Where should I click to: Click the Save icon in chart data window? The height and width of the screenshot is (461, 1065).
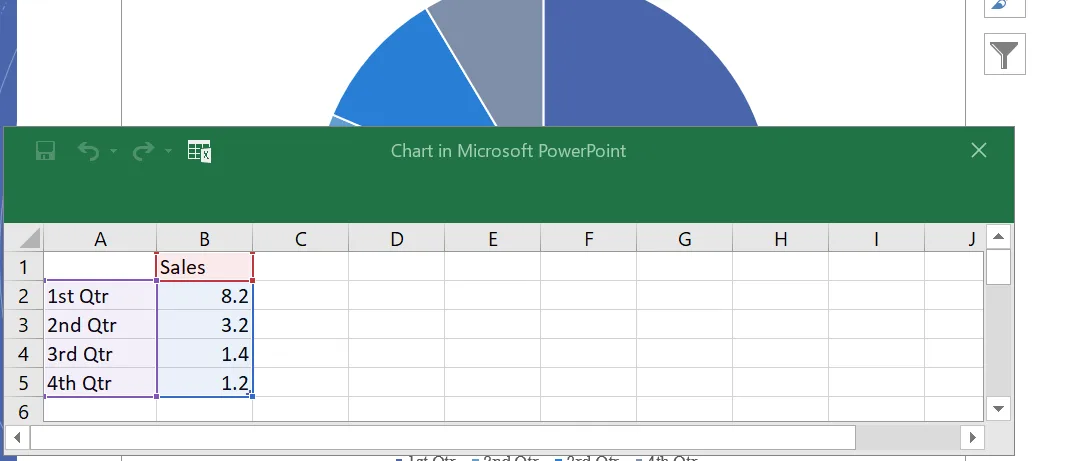point(46,151)
